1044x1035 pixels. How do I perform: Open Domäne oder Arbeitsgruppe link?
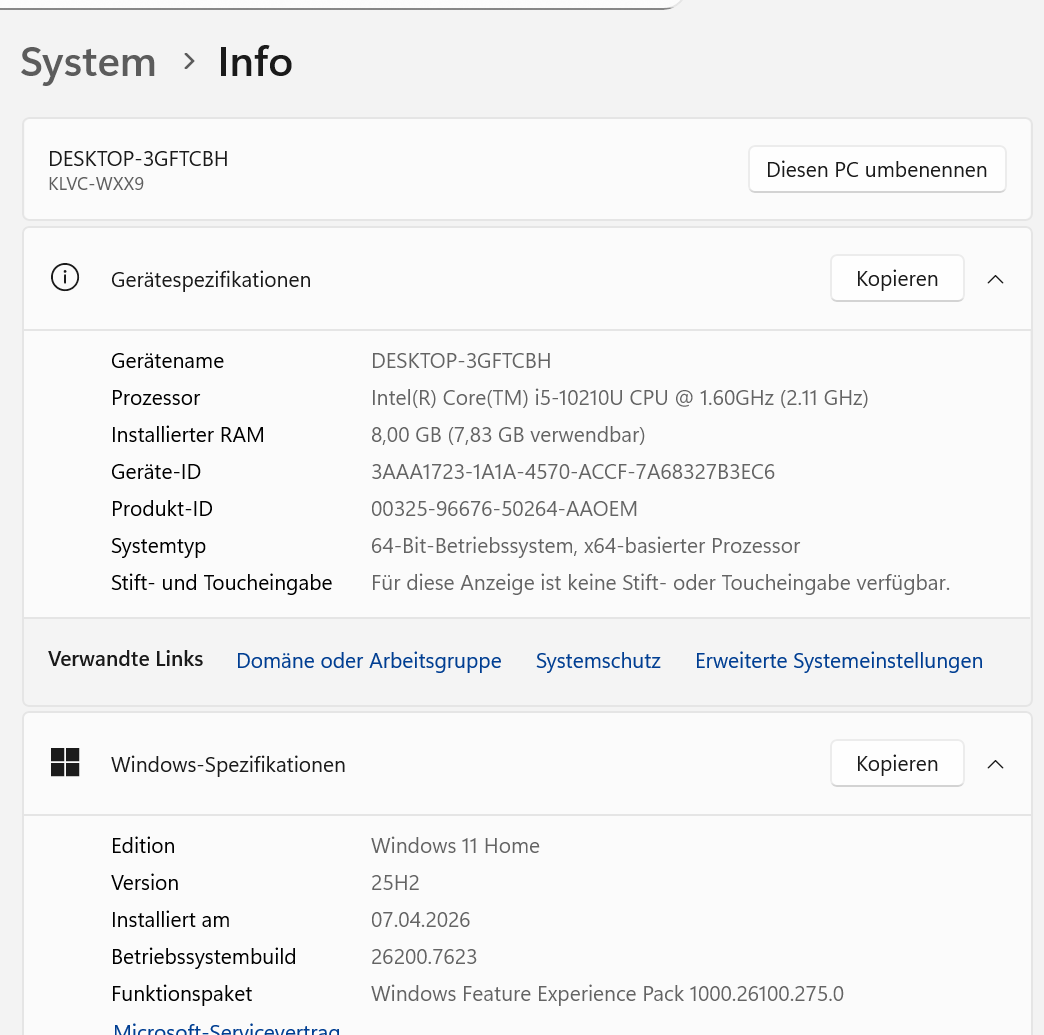[369, 661]
